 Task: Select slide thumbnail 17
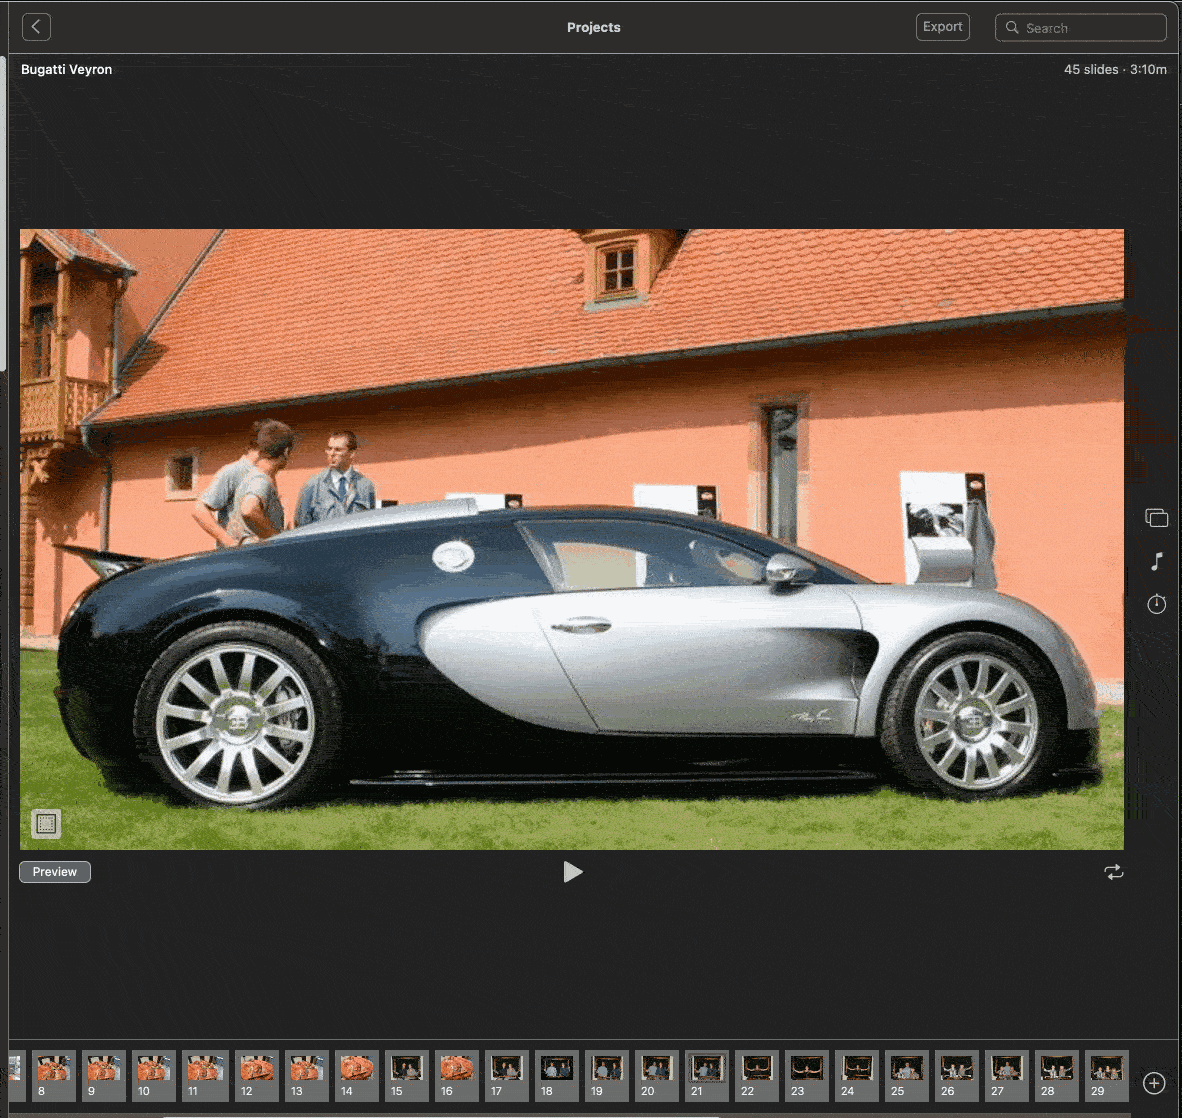507,1074
